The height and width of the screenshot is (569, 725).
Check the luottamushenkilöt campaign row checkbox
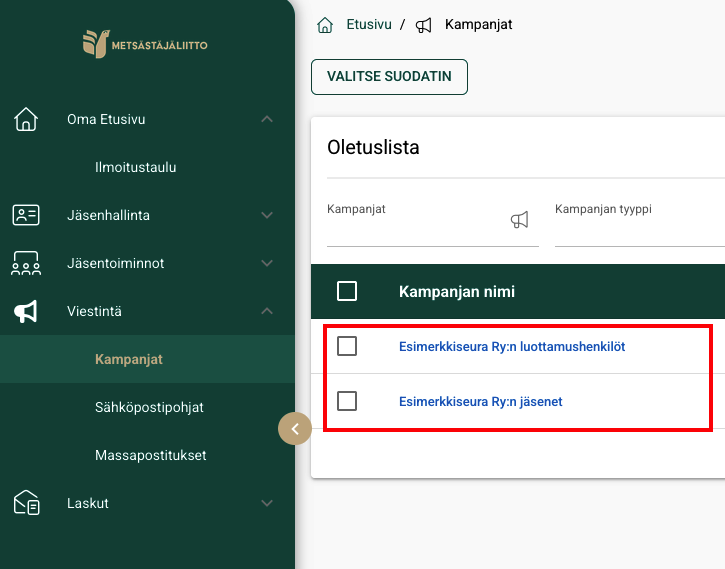pos(347,346)
